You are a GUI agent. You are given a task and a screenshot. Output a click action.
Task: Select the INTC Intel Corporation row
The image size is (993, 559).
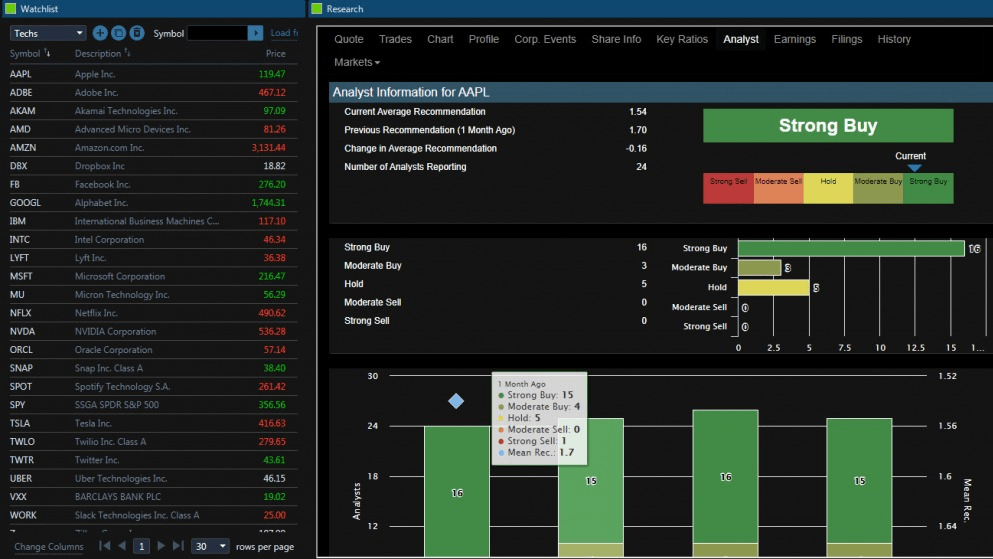tap(153, 239)
